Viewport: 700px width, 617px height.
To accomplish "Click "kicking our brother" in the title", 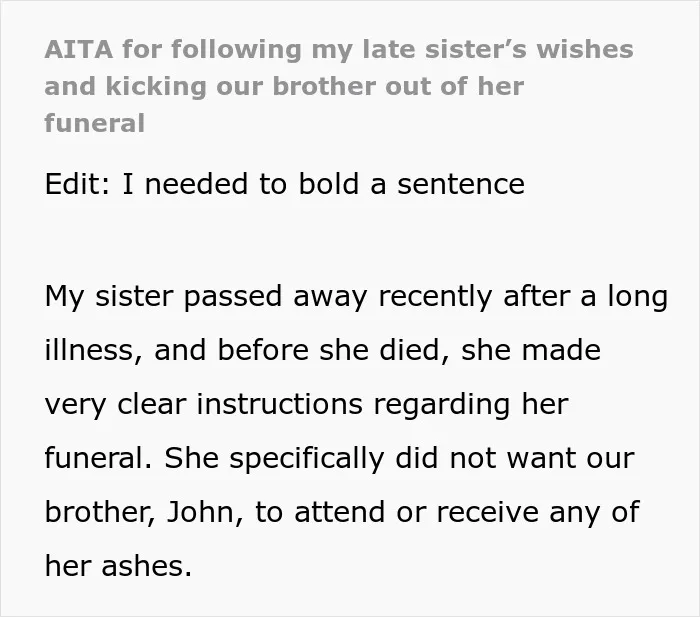I will click(243, 86).
